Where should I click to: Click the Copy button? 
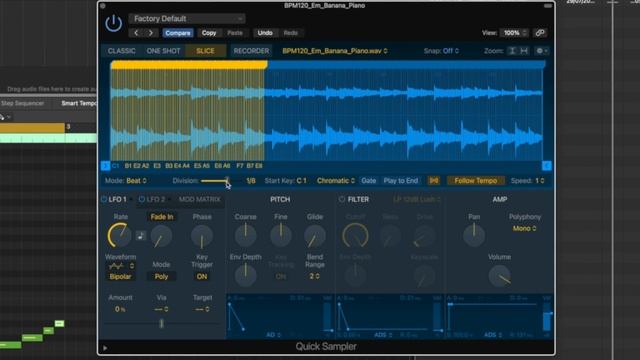pyautogui.click(x=209, y=33)
